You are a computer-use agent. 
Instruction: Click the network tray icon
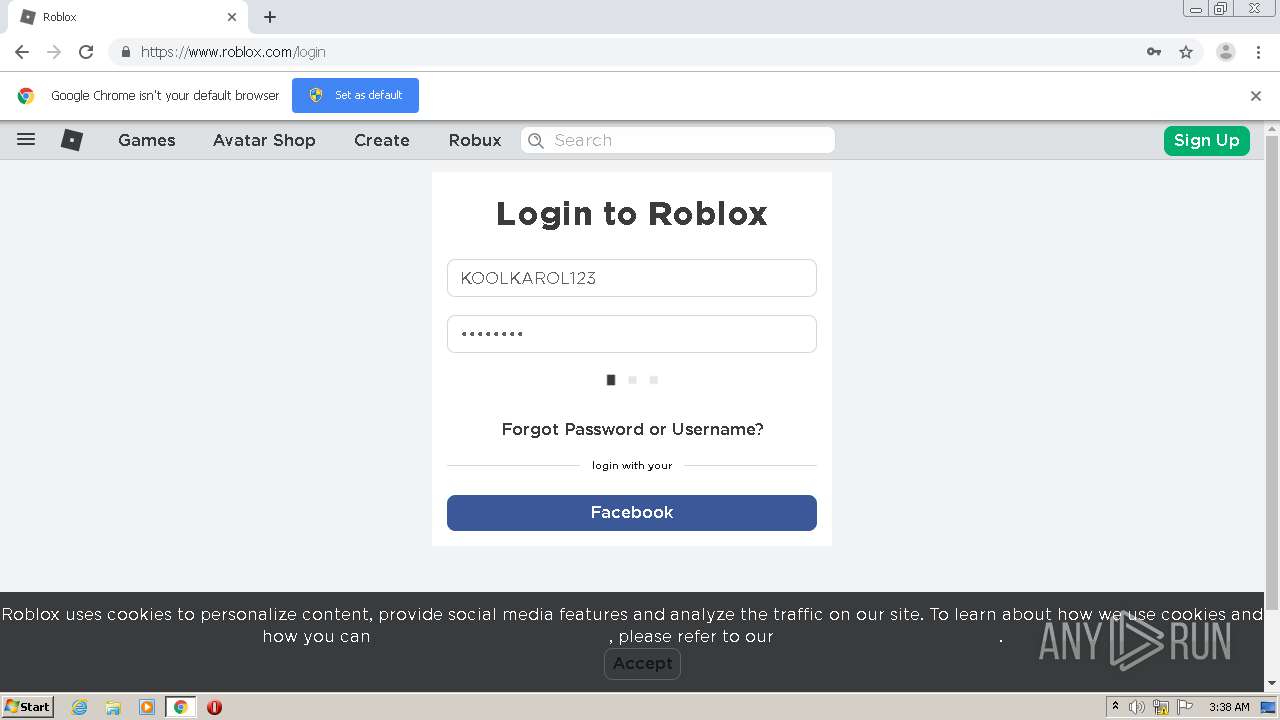pyautogui.click(x=1161, y=707)
